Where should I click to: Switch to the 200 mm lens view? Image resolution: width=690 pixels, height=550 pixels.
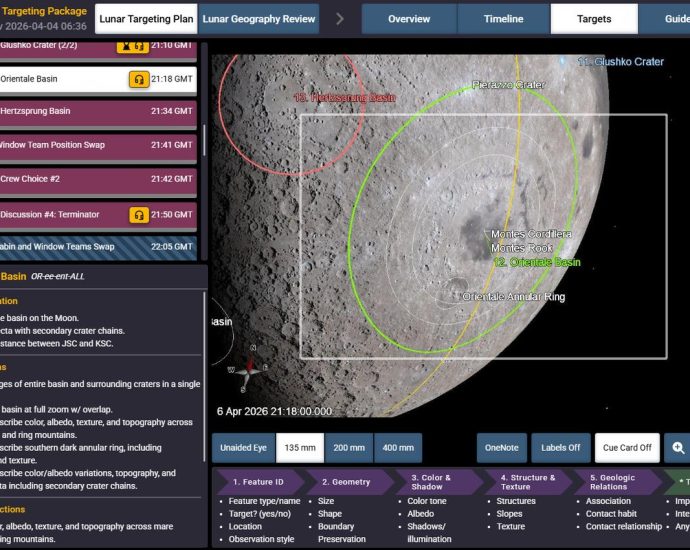349,448
